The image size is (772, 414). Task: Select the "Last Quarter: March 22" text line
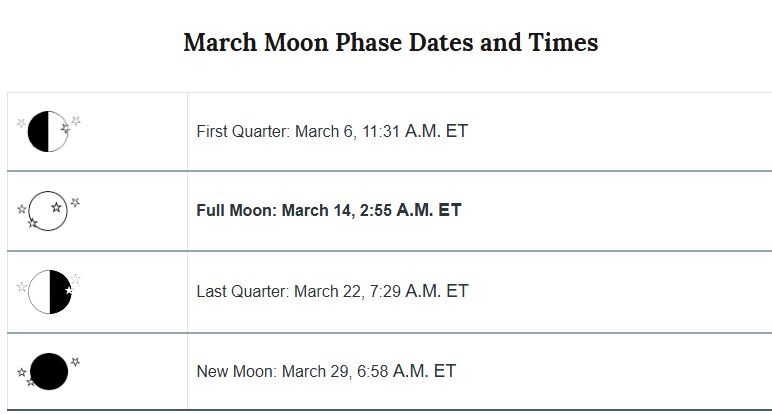pos(279,291)
